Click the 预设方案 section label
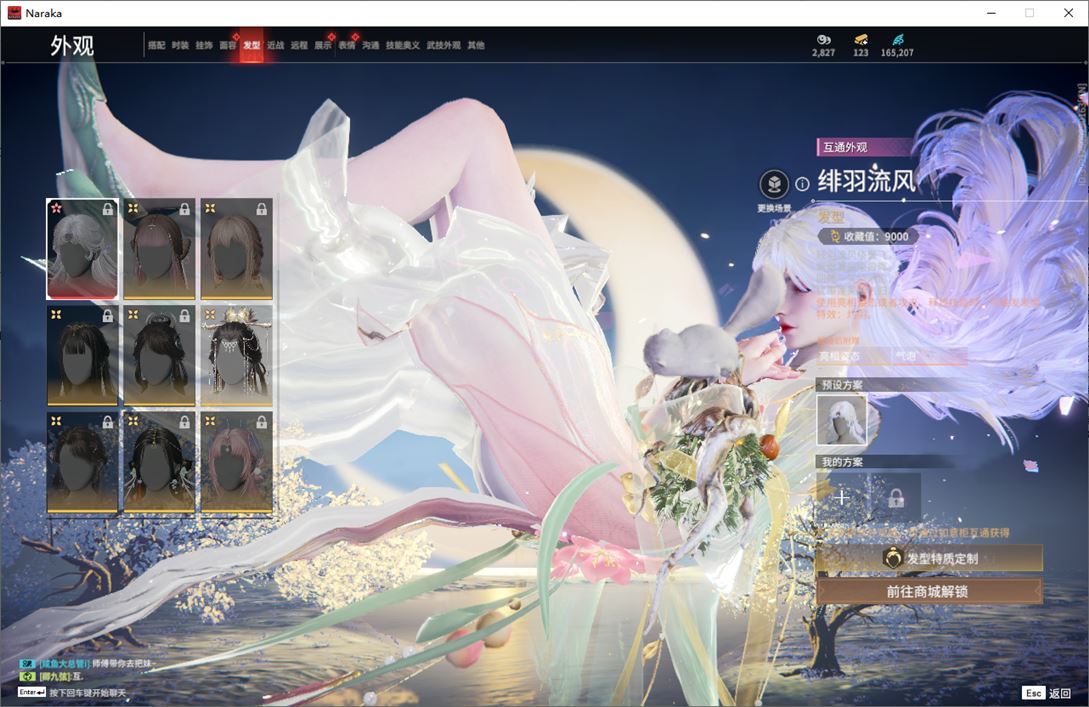Viewport: 1089px width, 707px height. click(842, 385)
